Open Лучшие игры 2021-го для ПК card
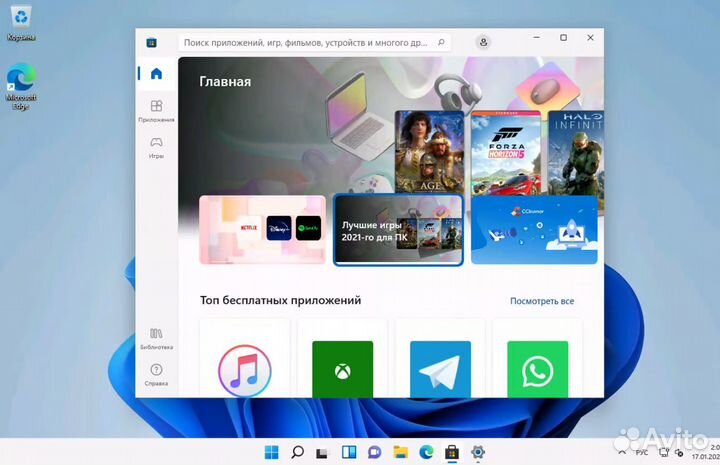 [398, 230]
